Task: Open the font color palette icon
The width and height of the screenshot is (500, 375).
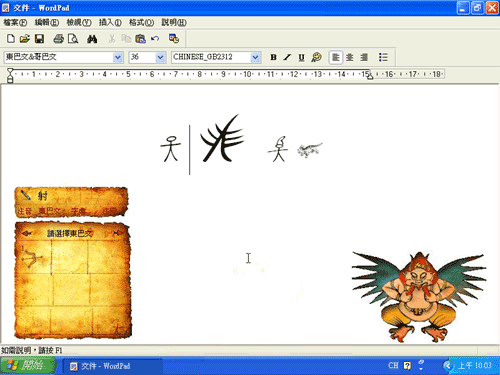Action: click(316, 57)
